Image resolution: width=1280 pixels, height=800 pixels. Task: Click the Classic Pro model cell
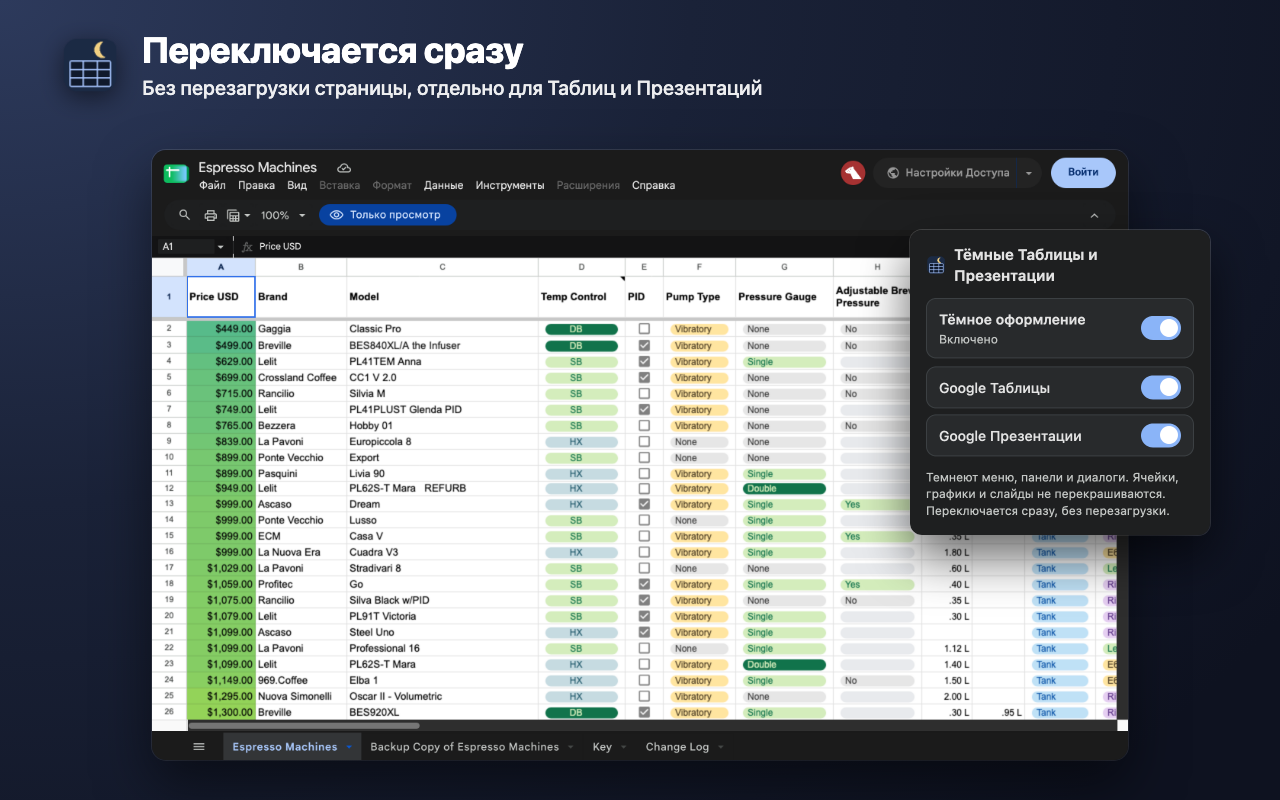click(442, 329)
